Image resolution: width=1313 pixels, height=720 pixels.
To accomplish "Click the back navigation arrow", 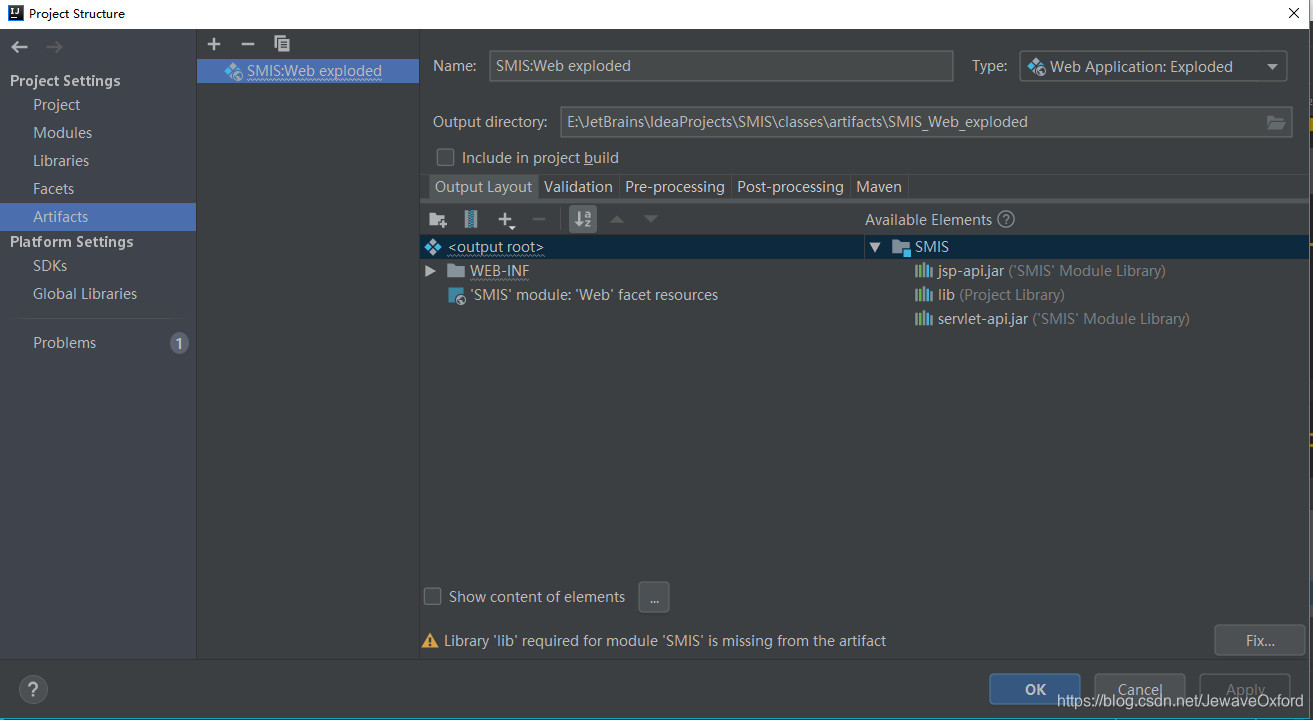I will (x=20, y=47).
